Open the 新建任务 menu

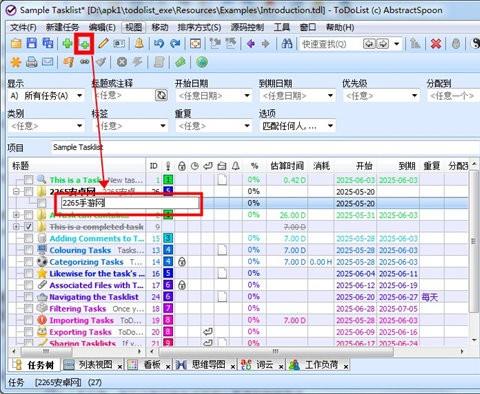(62, 27)
